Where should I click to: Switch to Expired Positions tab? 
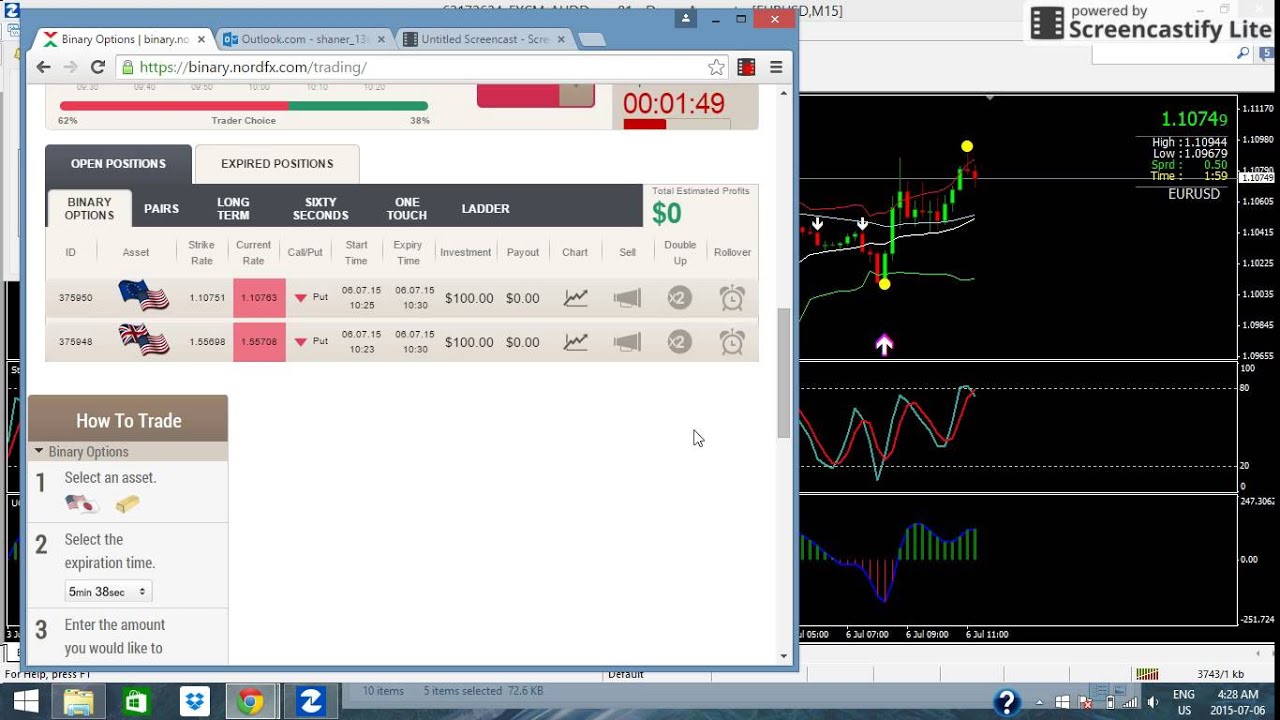coord(277,164)
